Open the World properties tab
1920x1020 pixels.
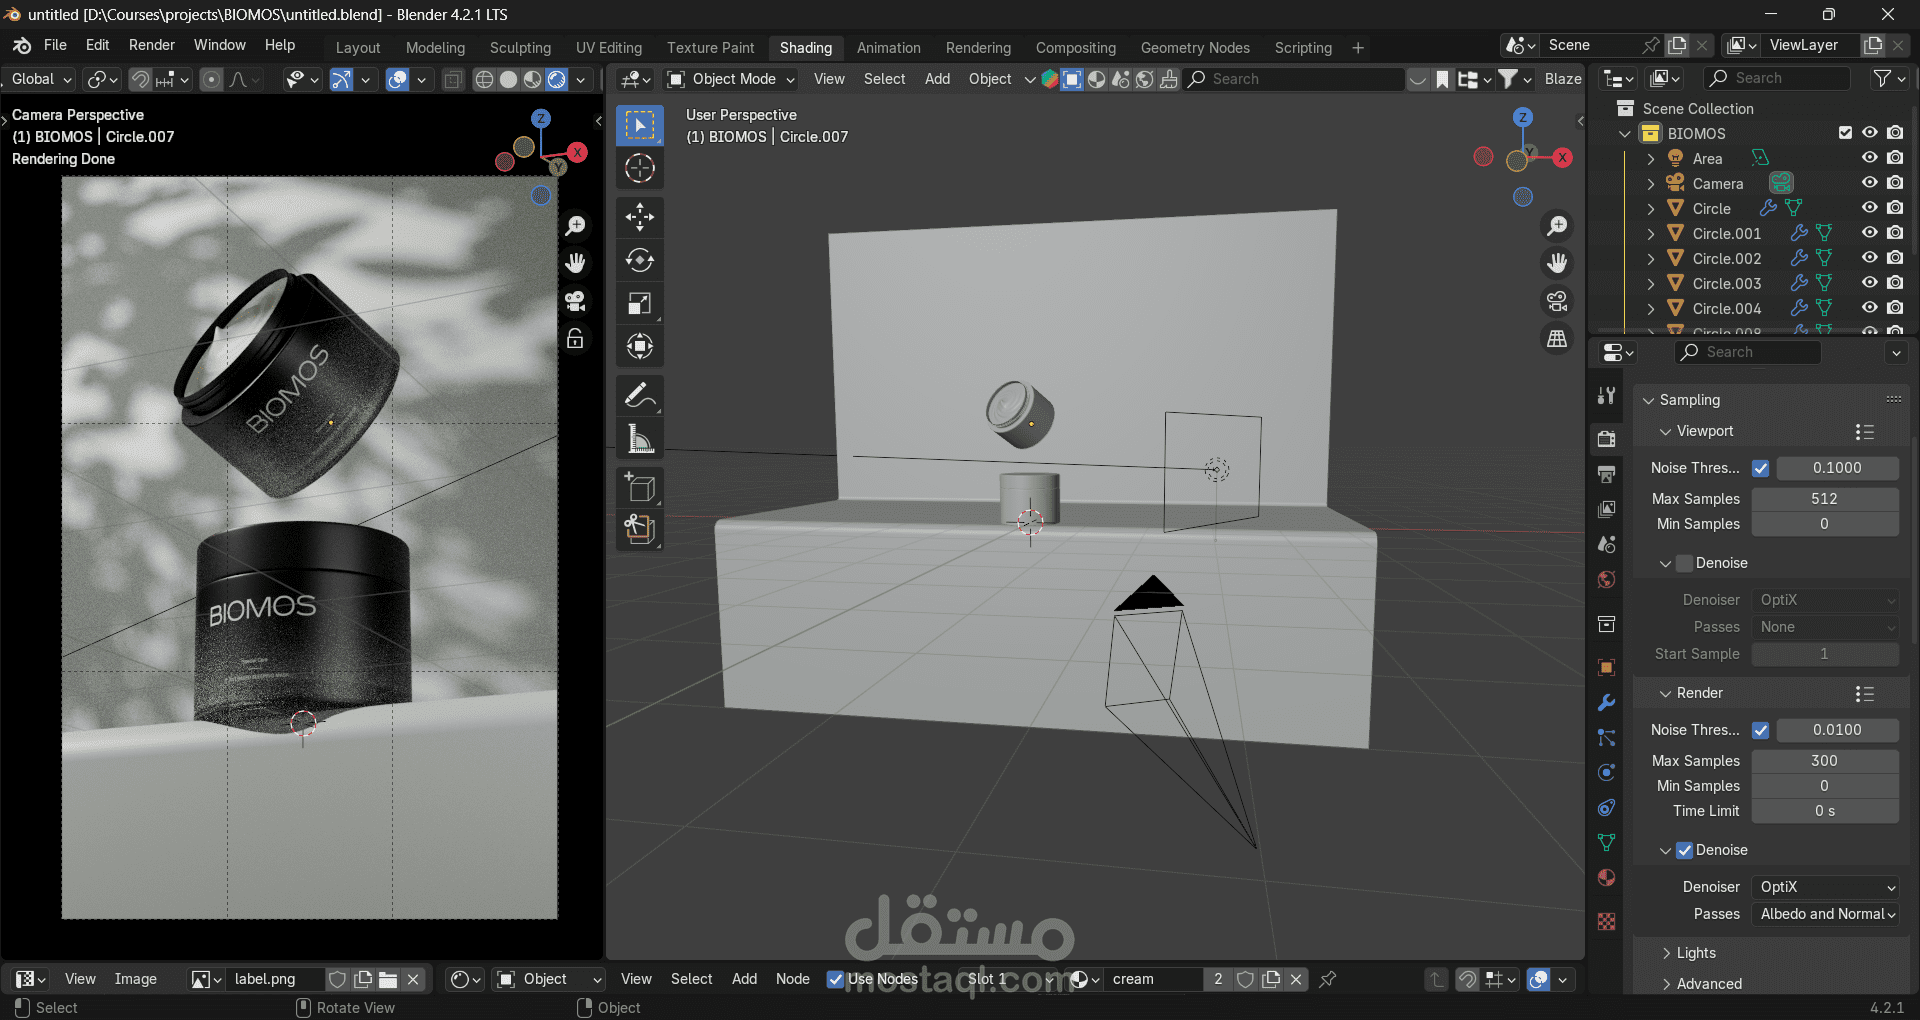tap(1606, 579)
